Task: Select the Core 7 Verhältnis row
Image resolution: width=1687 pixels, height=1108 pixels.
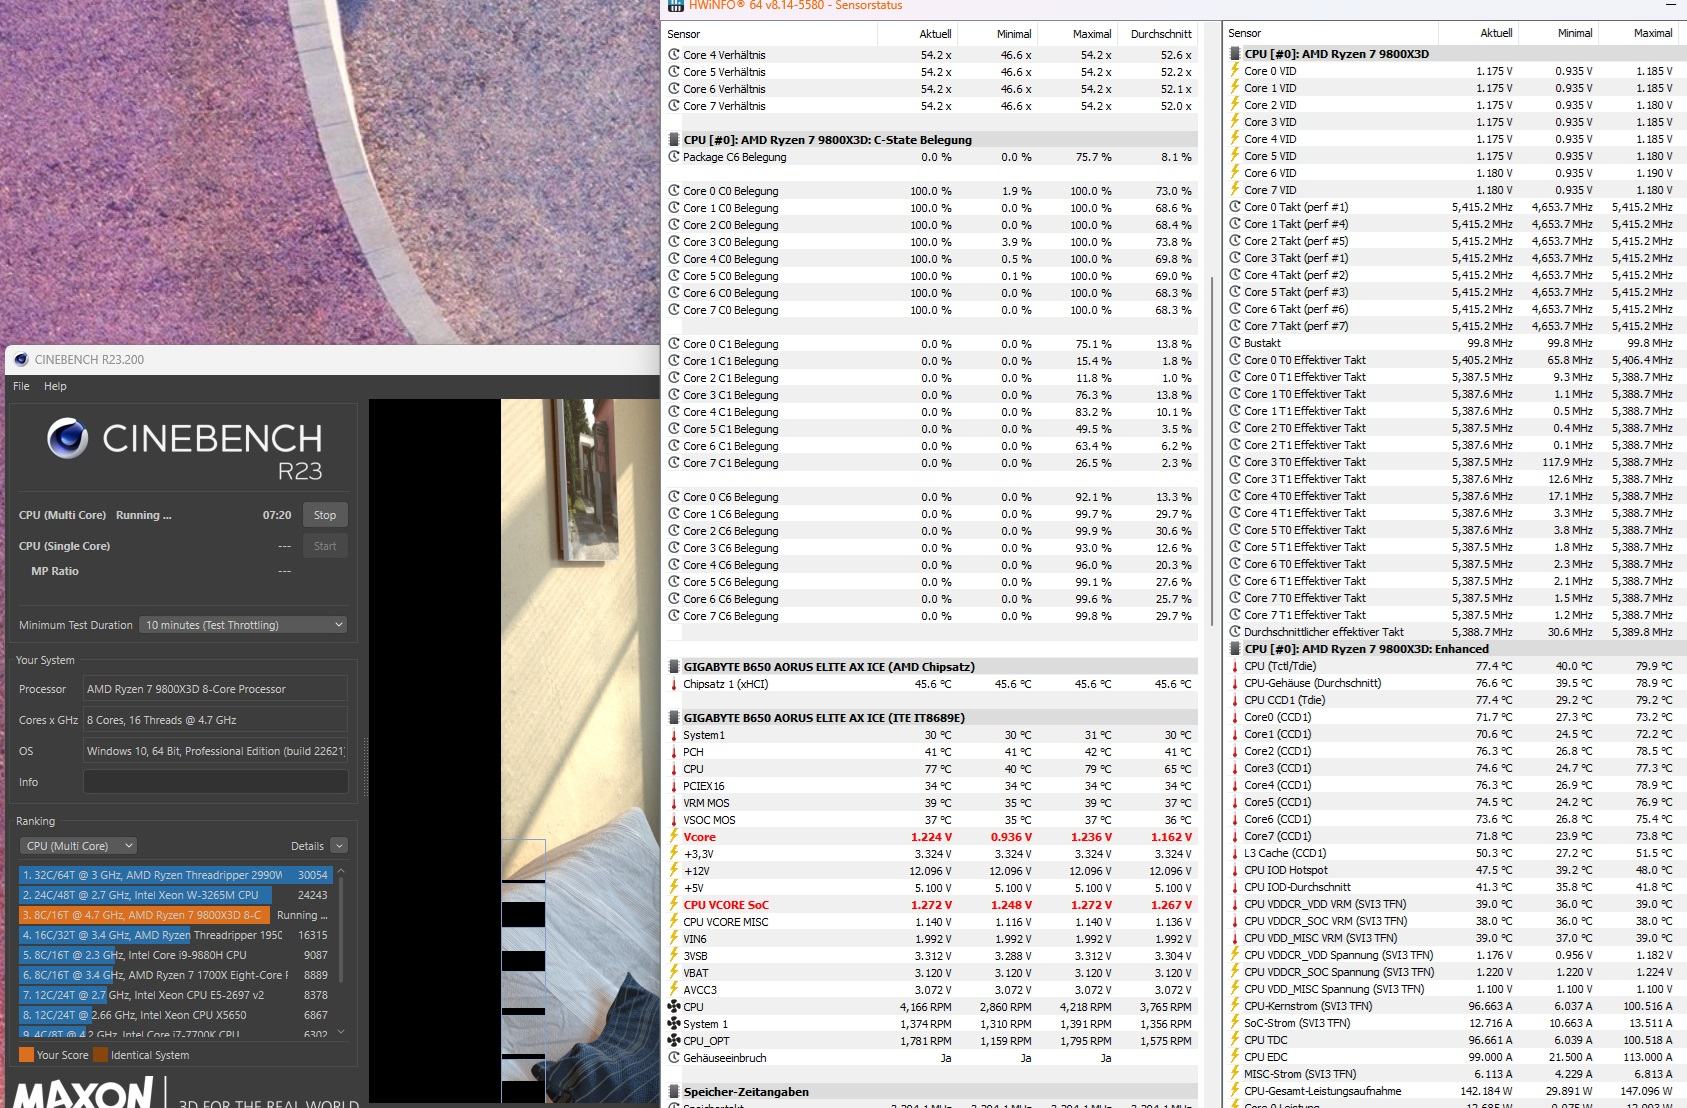Action: tap(931, 106)
